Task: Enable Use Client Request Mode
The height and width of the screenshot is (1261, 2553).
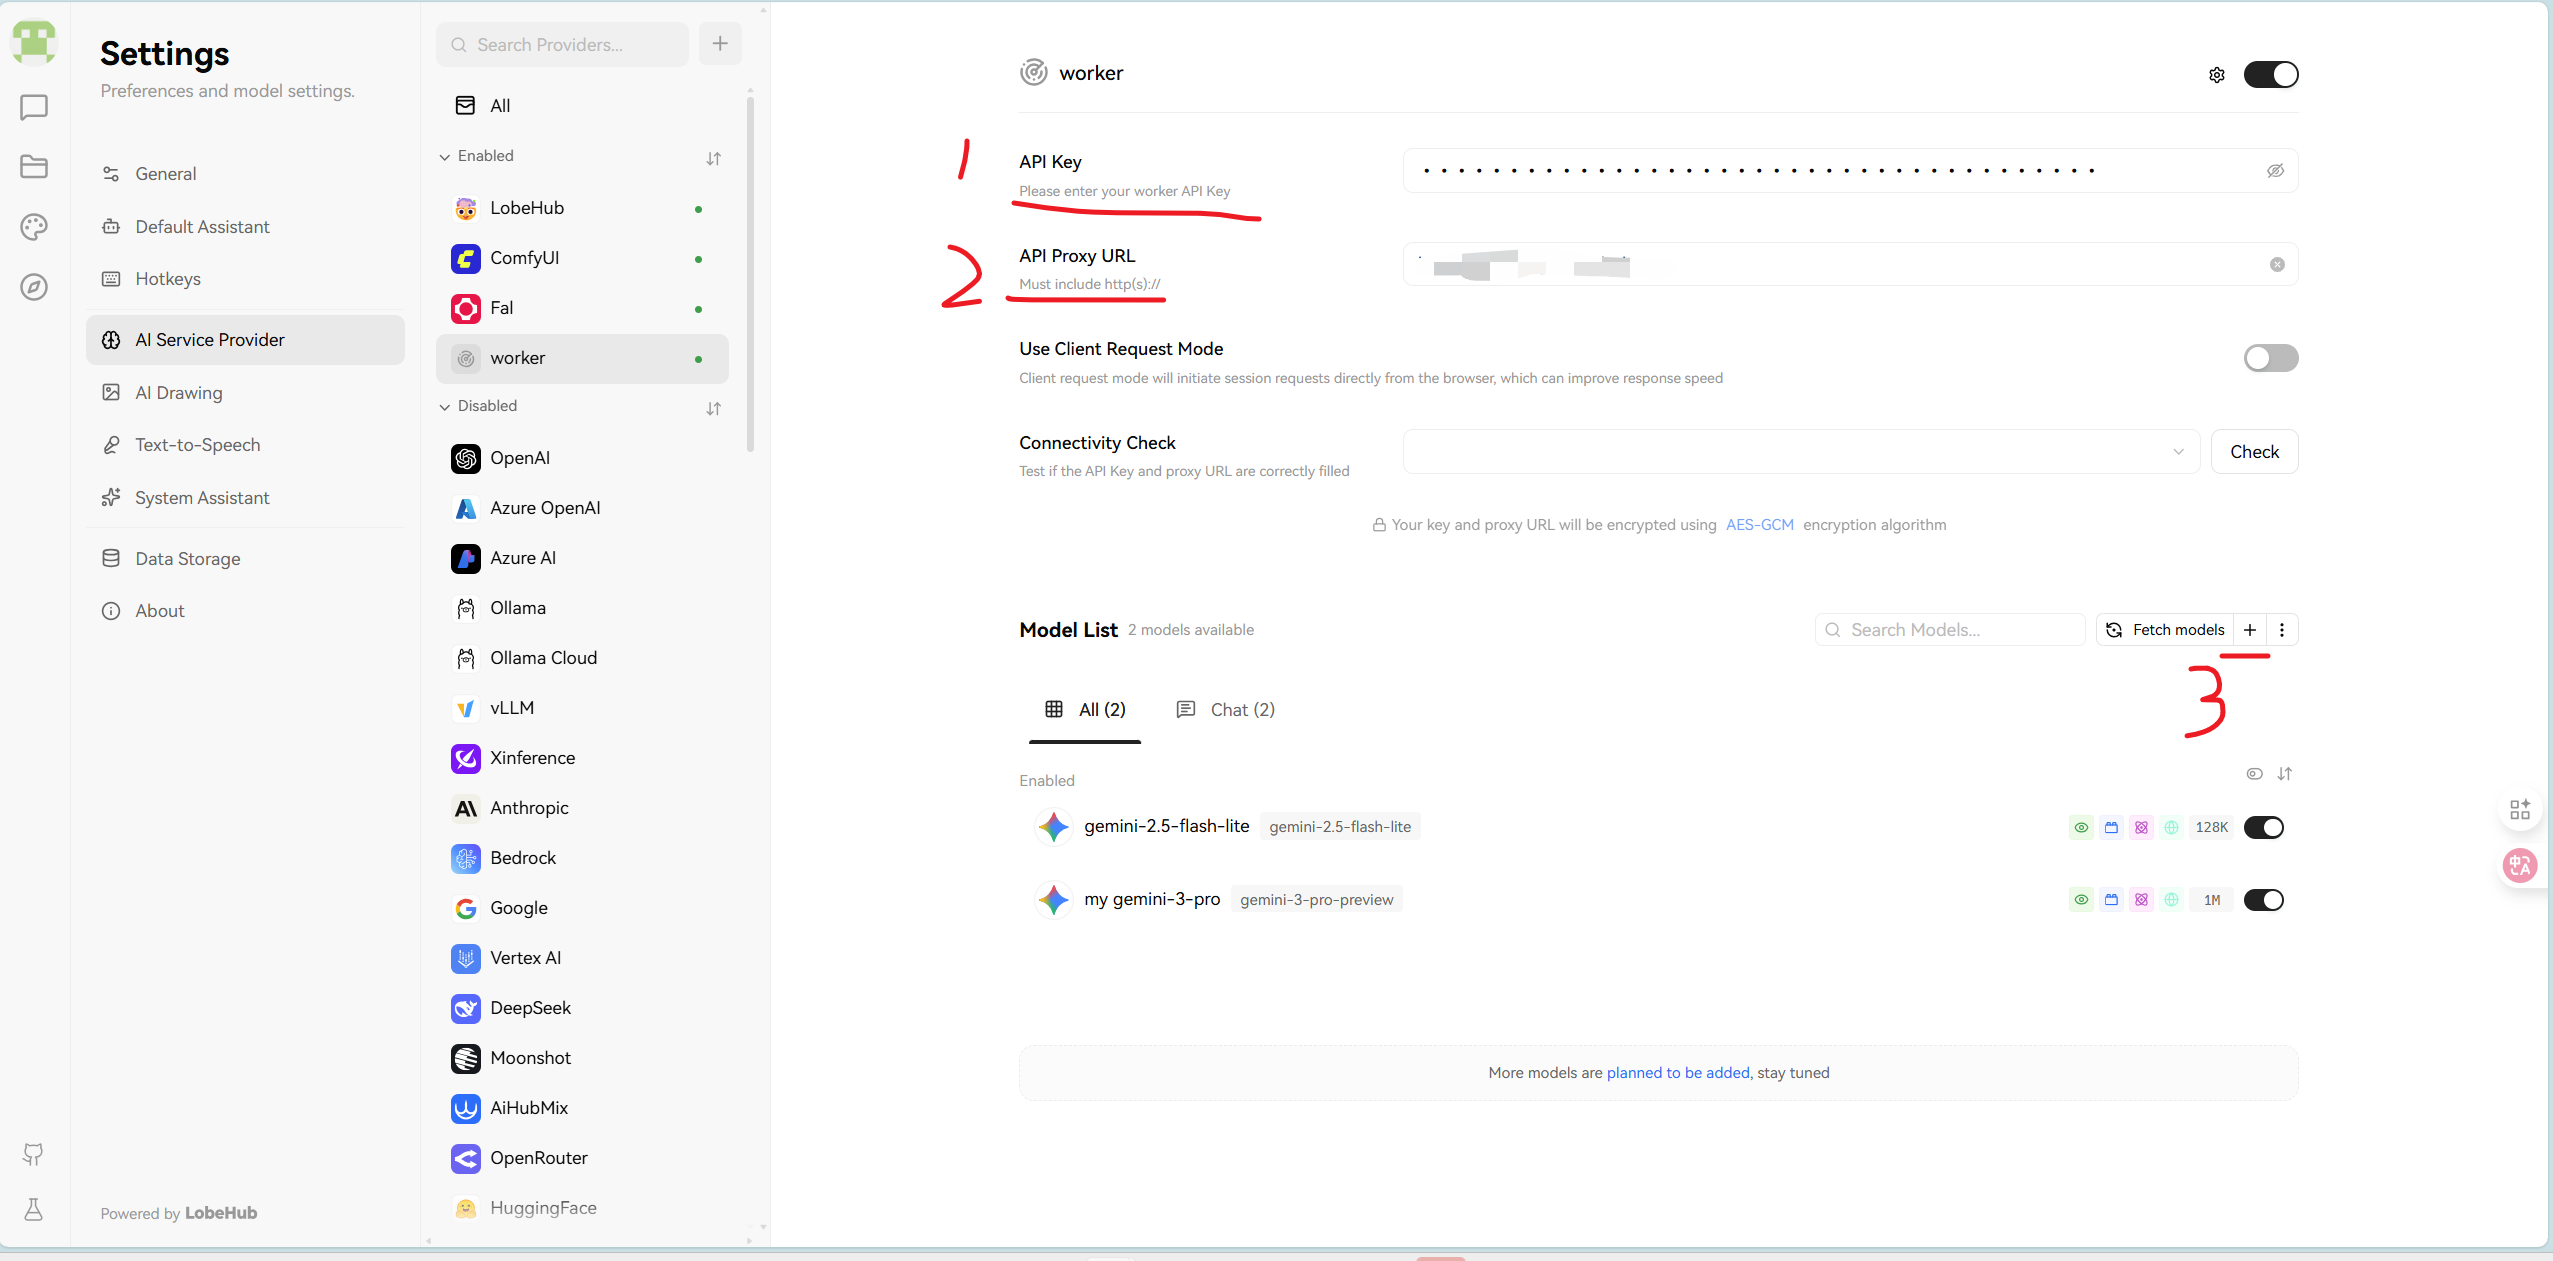Action: [2270, 358]
